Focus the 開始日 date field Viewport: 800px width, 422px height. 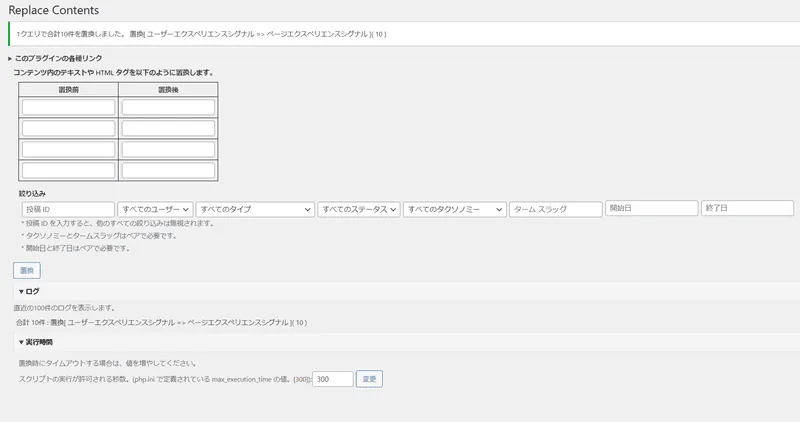pos(652,208)
